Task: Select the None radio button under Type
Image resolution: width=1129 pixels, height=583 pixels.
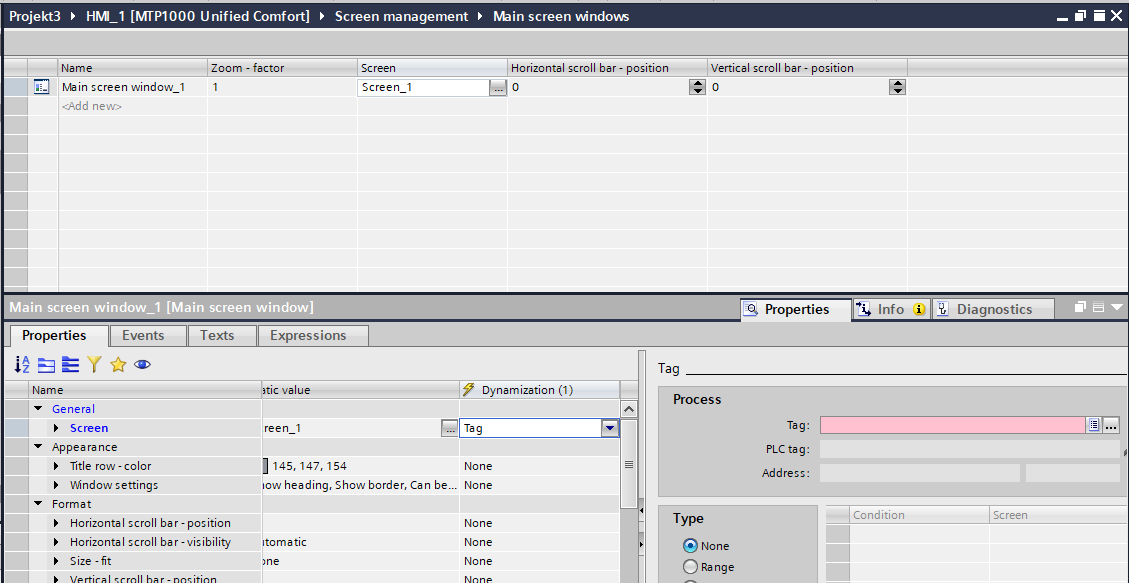Action: (690, 546)
